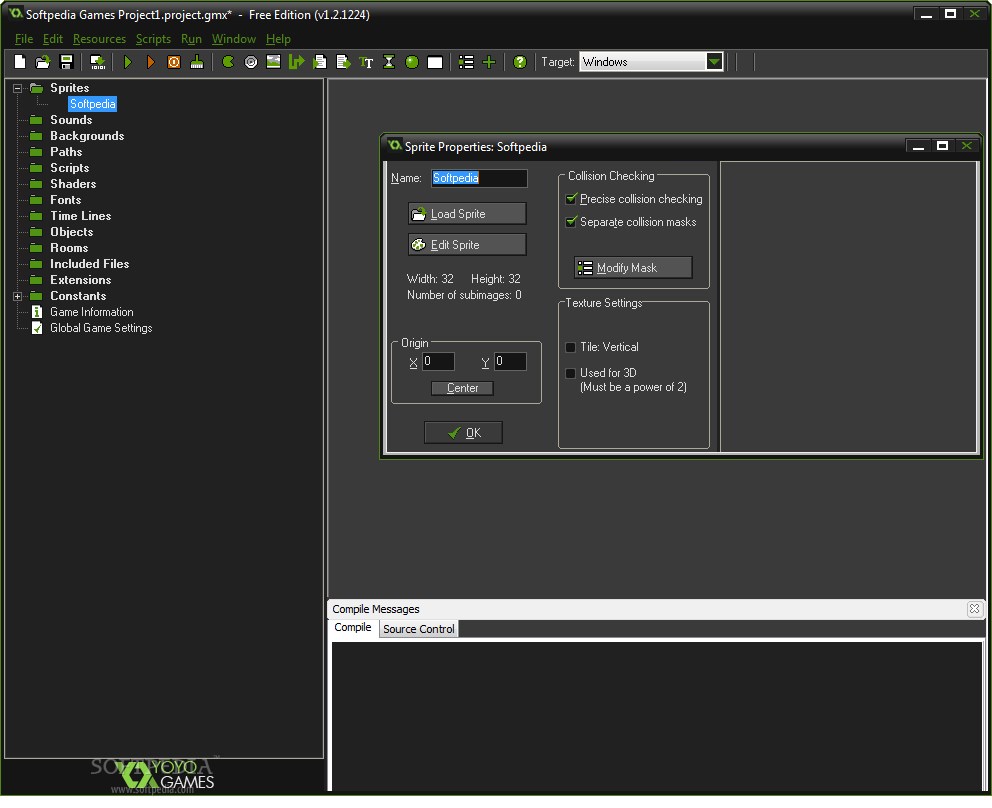The width and height of the screenshot is (992, 808).
Task: Click the Edit Sprite button
Action: (x=467, y=245)
